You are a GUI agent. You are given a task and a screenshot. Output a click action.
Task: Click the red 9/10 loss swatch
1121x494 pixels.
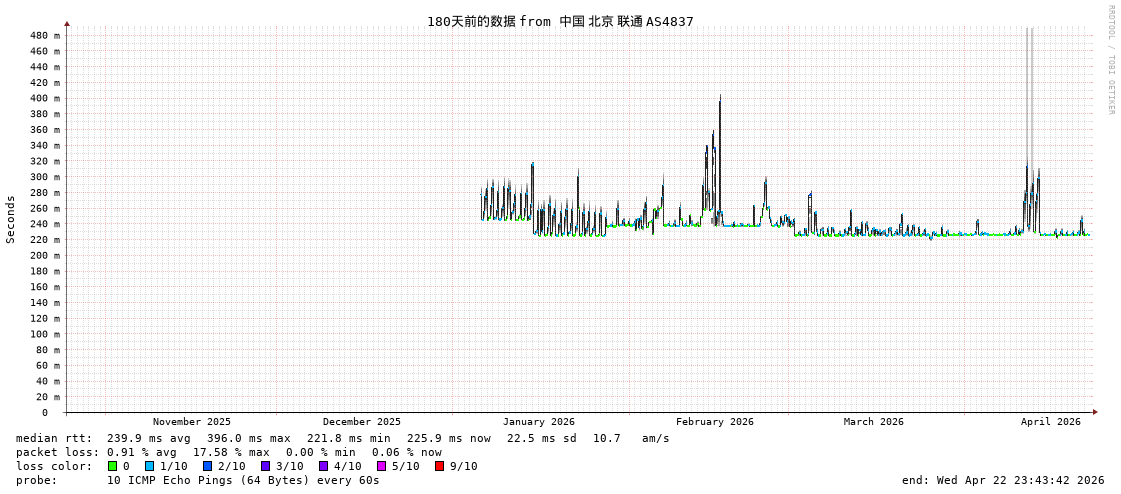pos(439,466)
